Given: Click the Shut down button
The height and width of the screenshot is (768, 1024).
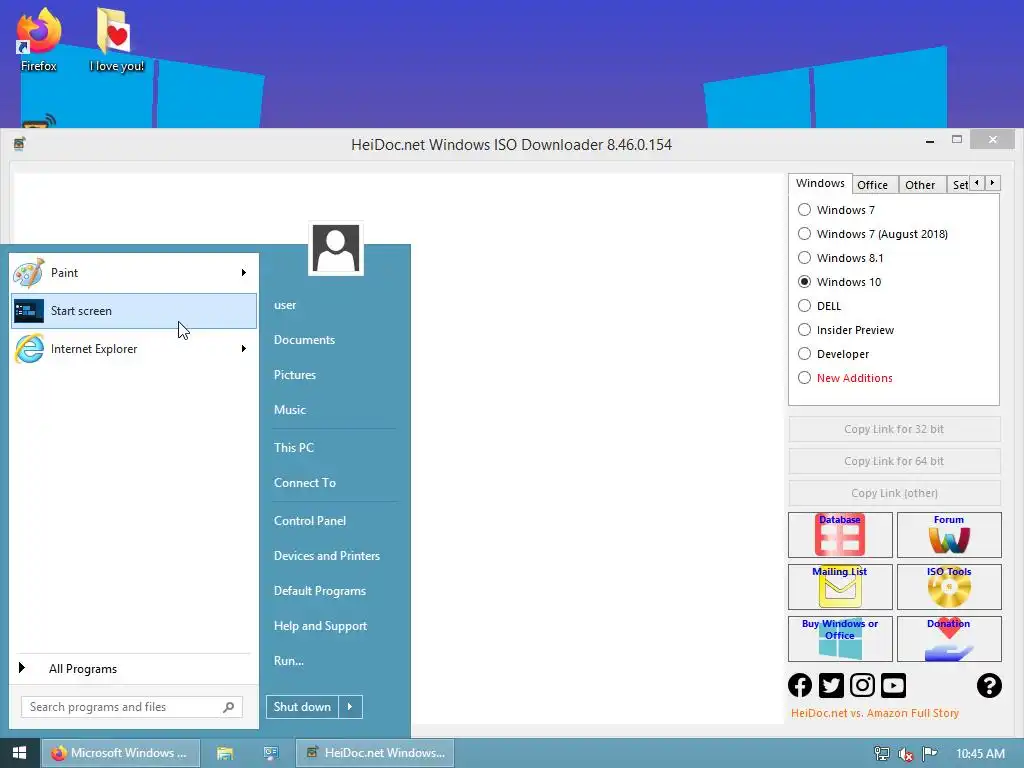Looking at the screenshot, I should (302, 707).
